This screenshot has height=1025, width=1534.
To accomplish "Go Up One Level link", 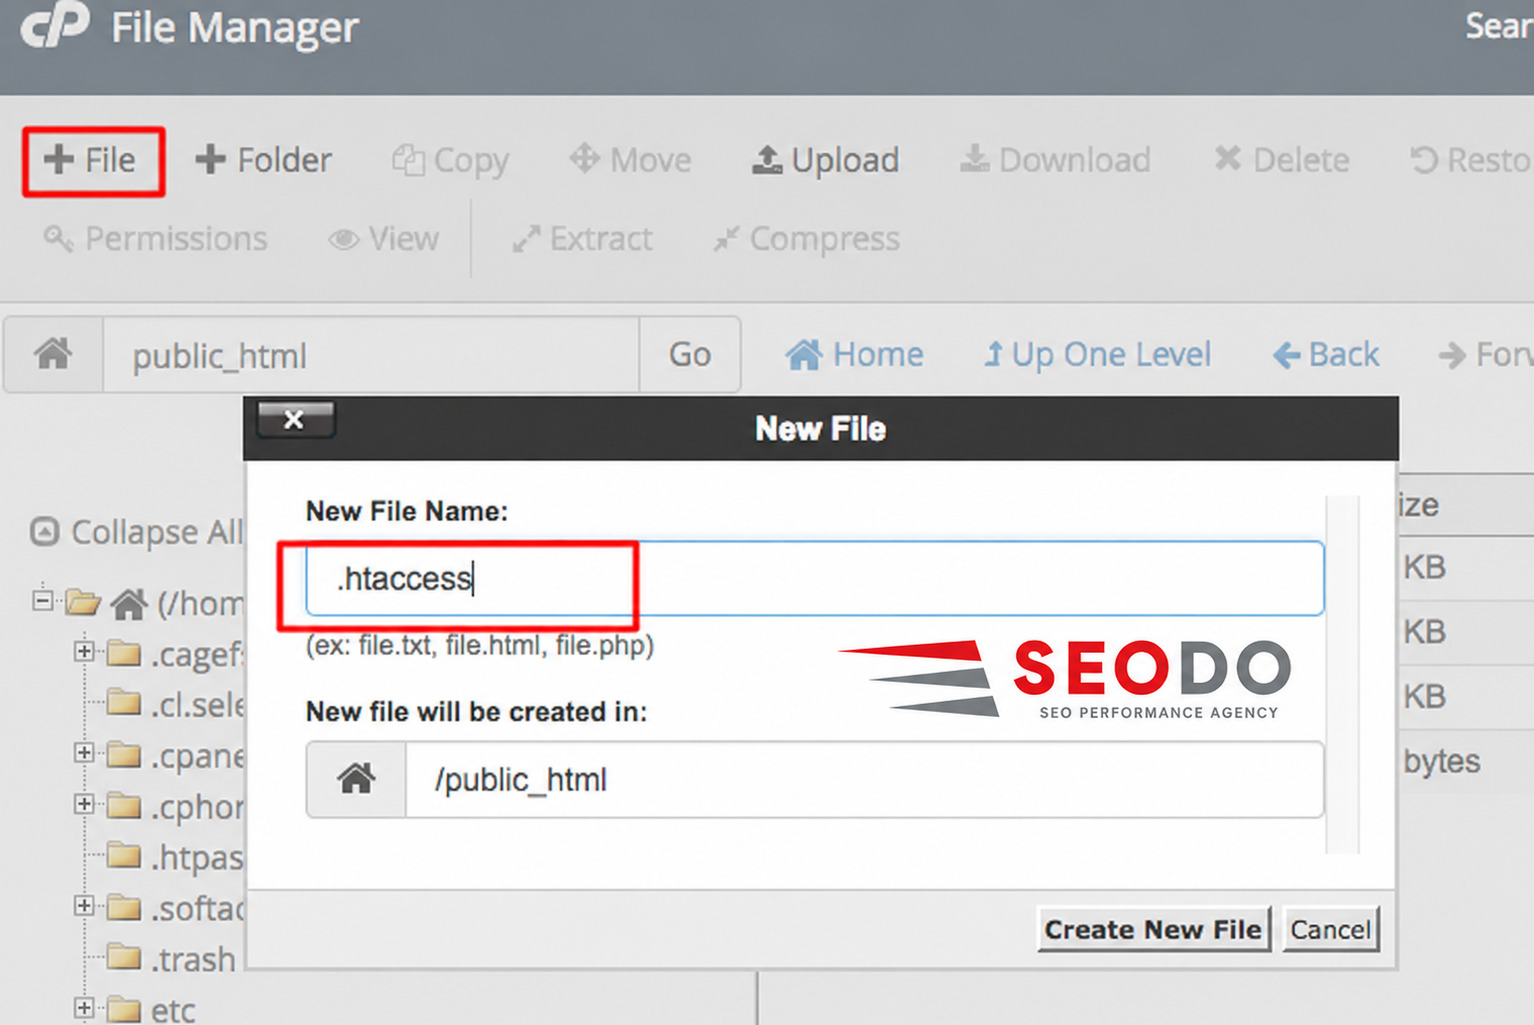I will point(1098,355).
